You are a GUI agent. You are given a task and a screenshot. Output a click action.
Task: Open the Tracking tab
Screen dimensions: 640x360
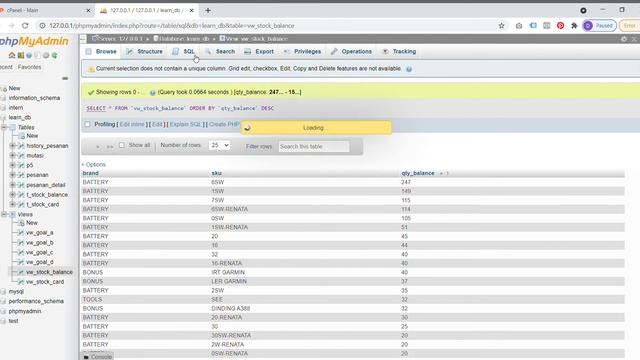coord(399,51)
